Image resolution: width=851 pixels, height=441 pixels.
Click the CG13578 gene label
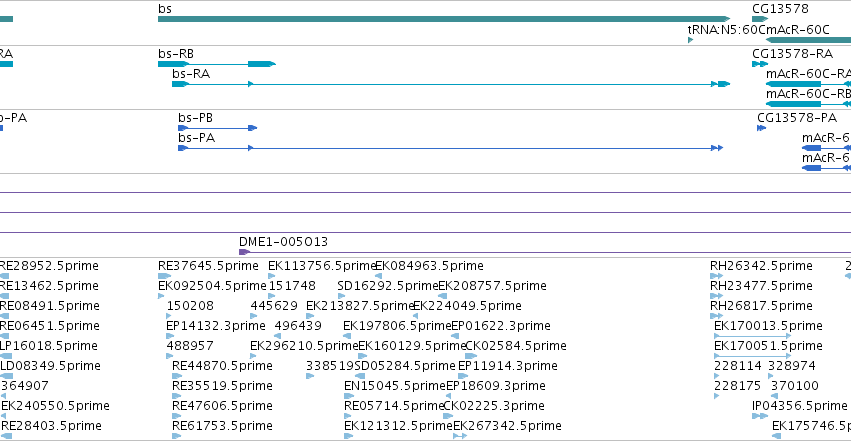click(x=780, y=9)
